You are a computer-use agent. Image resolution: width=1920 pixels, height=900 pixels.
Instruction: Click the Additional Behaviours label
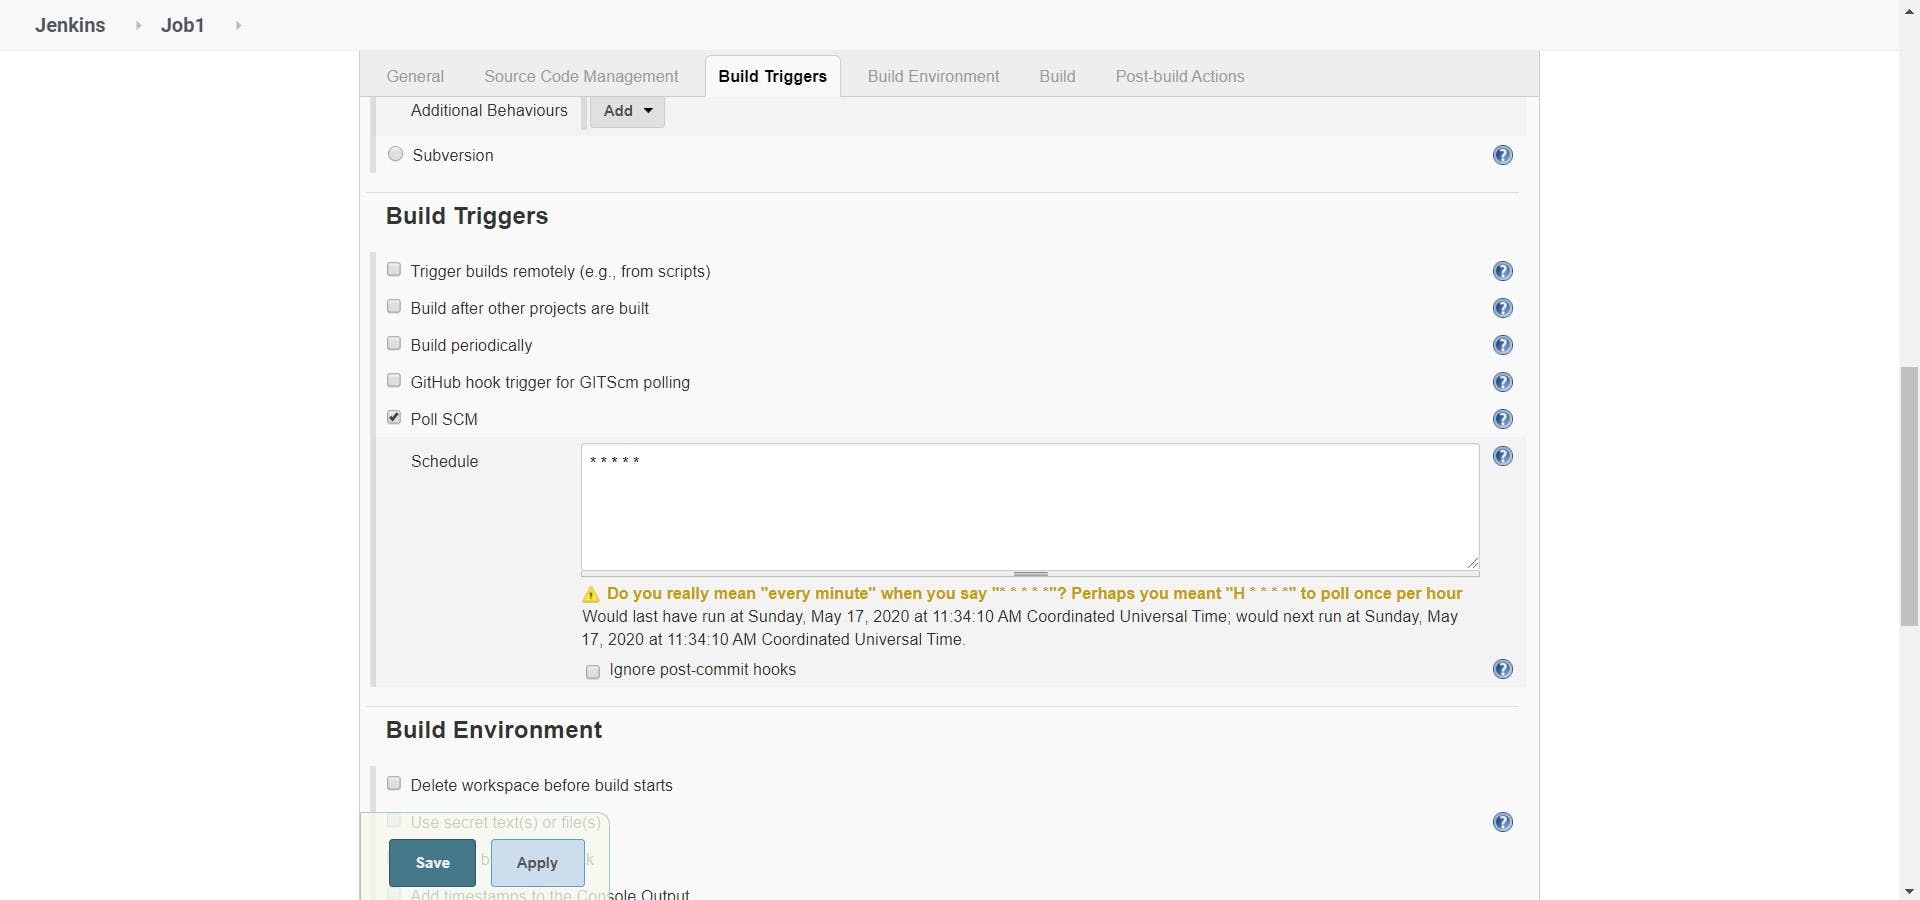pyautogui.click(x=489, y=110)
